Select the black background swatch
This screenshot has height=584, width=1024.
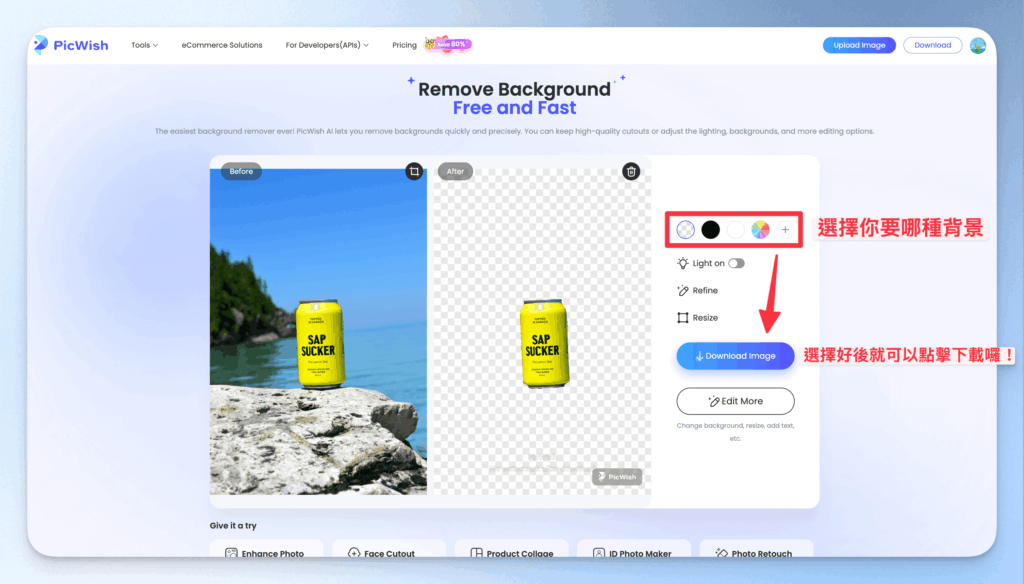pyautogui.click(x=710, y=229)
